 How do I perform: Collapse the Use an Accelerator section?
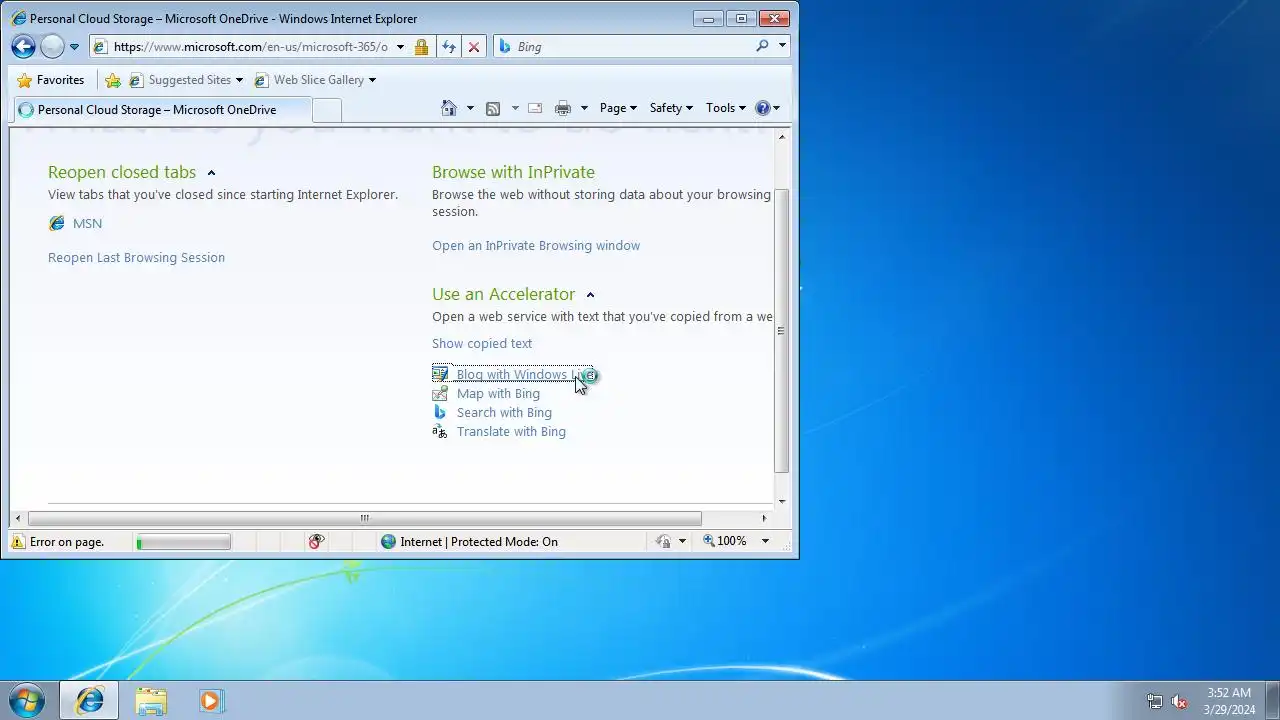[x=590, y=295]
